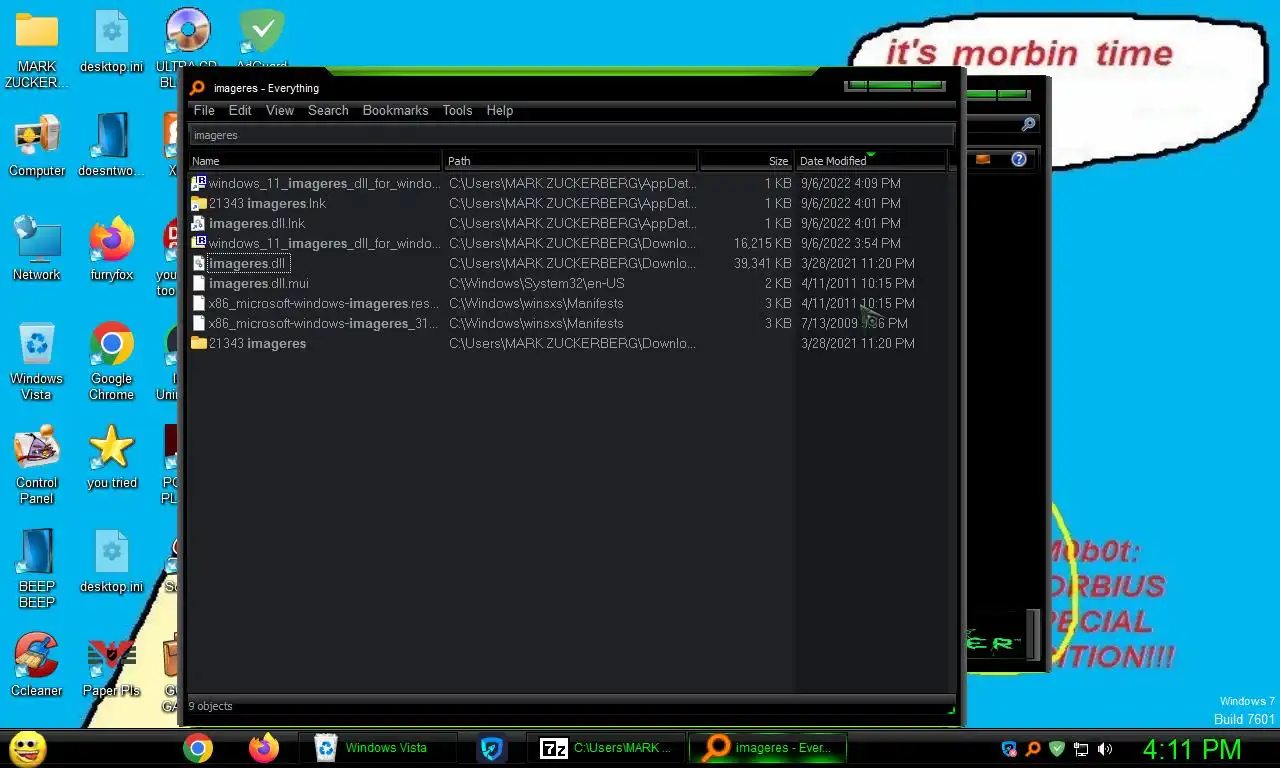Click the orange toolbar icon in the background window

click(983, 159)
